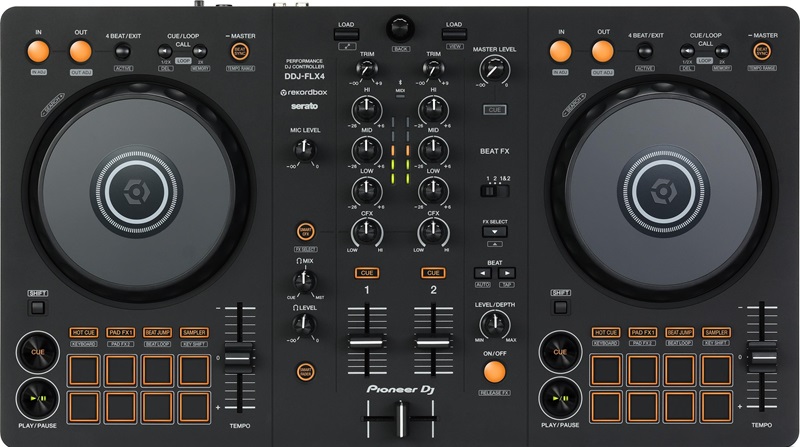Select right deck PAD FX1 pad mode
This screenshot has height=447, width=800.
coord(643,332)
